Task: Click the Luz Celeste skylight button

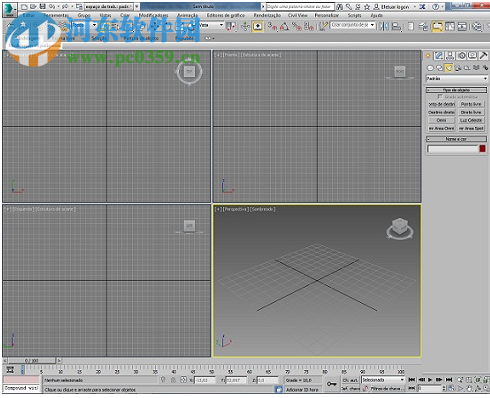Action: tap(471, 120)
